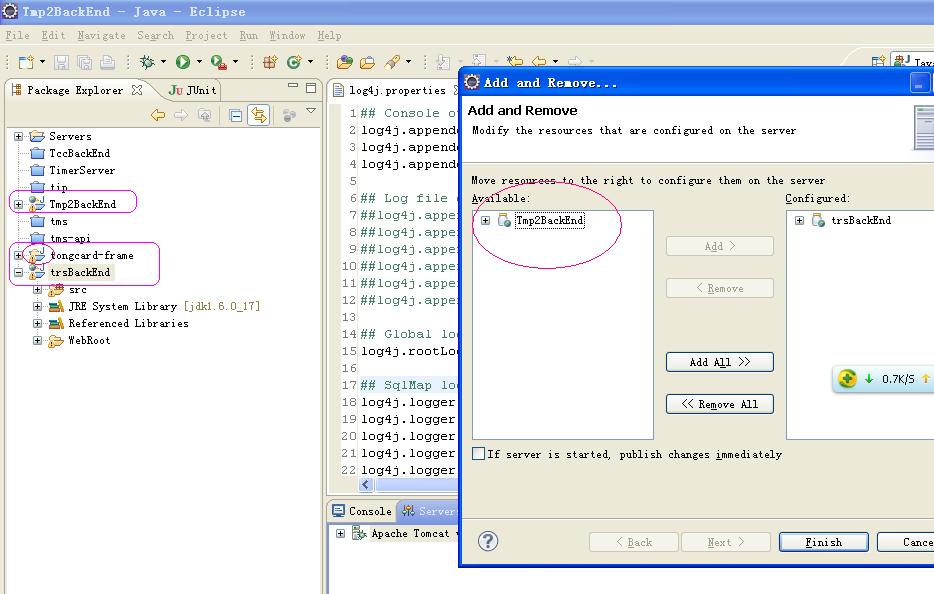Launch Debug with the bug icon

tap(147, 62)
